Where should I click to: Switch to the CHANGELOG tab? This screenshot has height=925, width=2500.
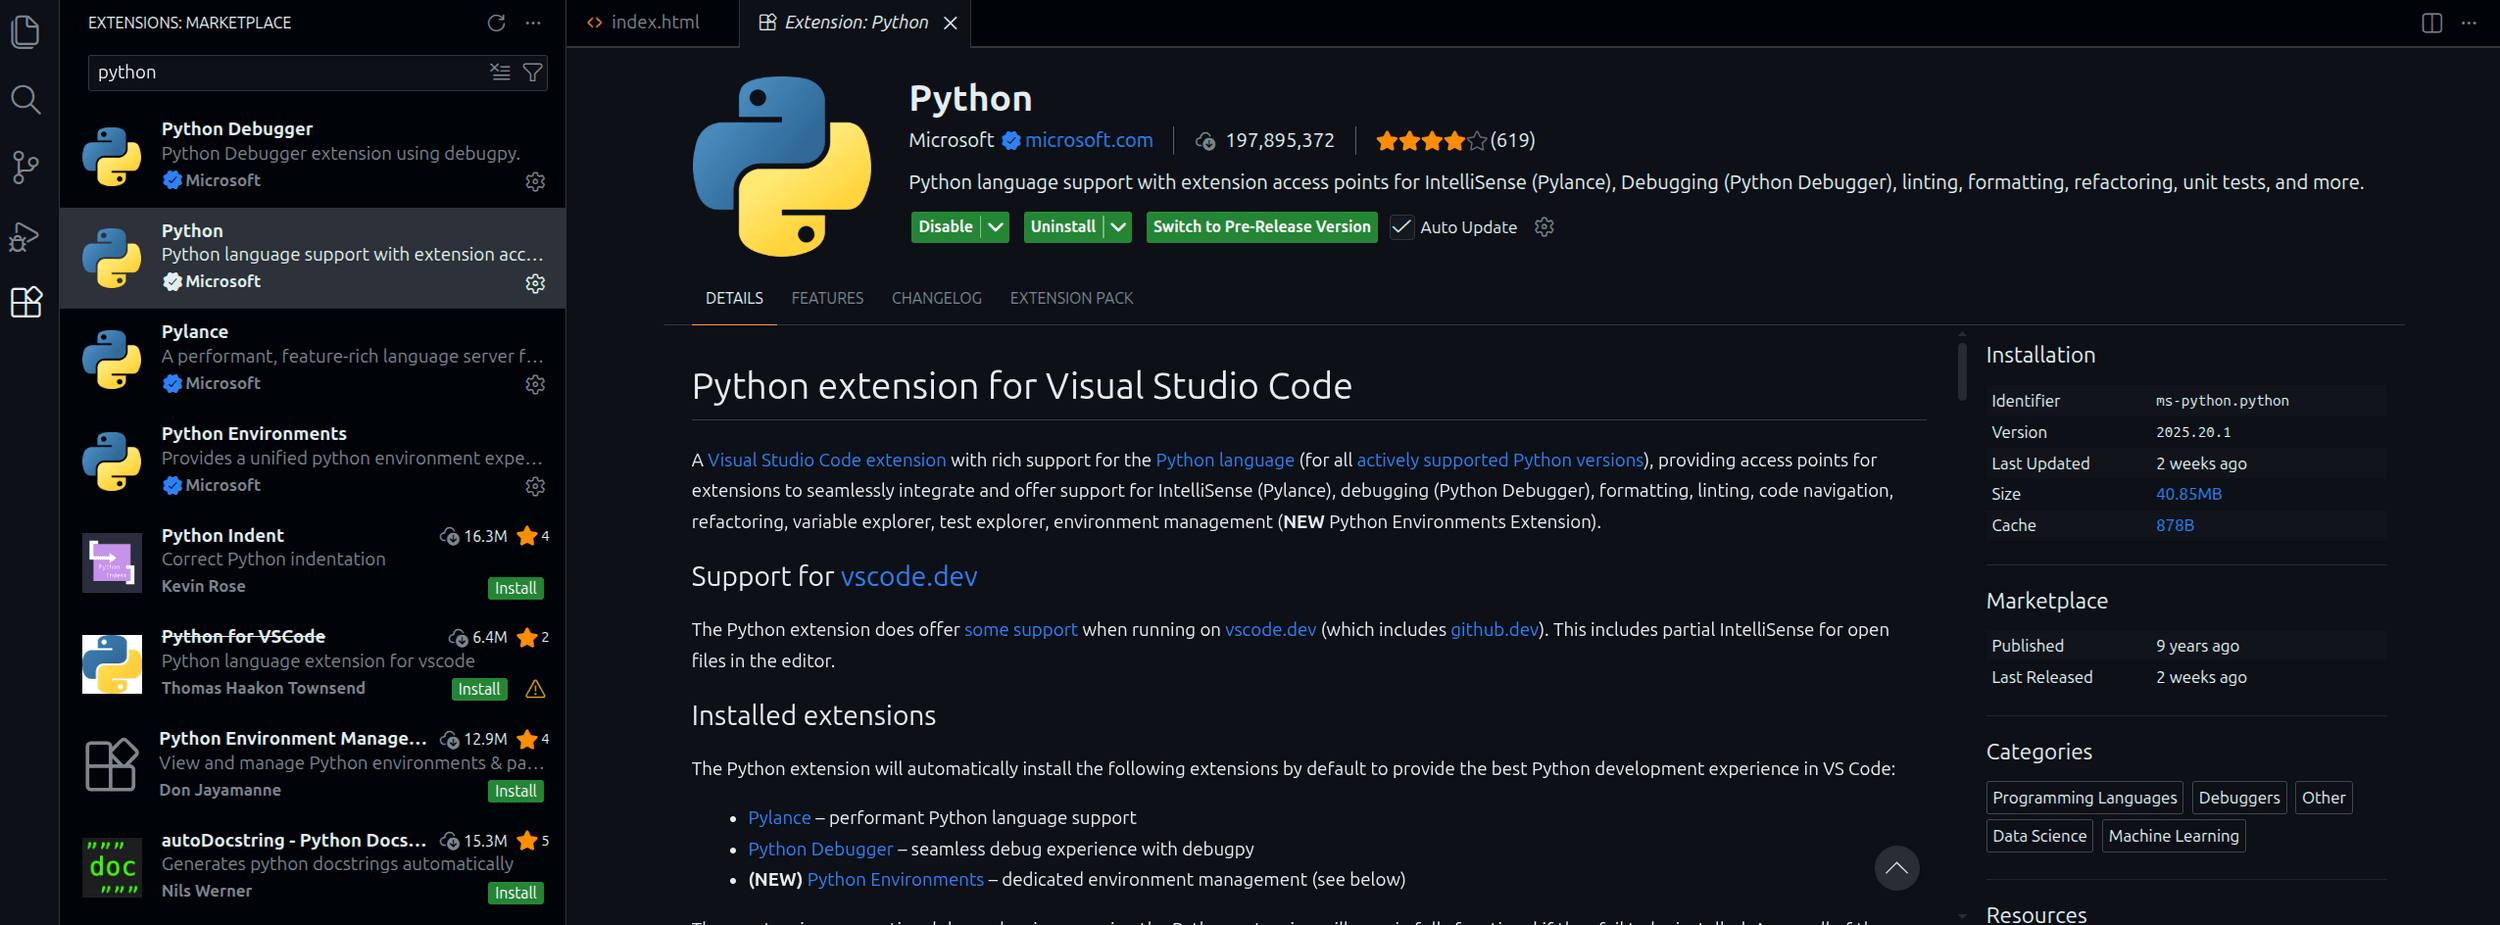[936, 298]
